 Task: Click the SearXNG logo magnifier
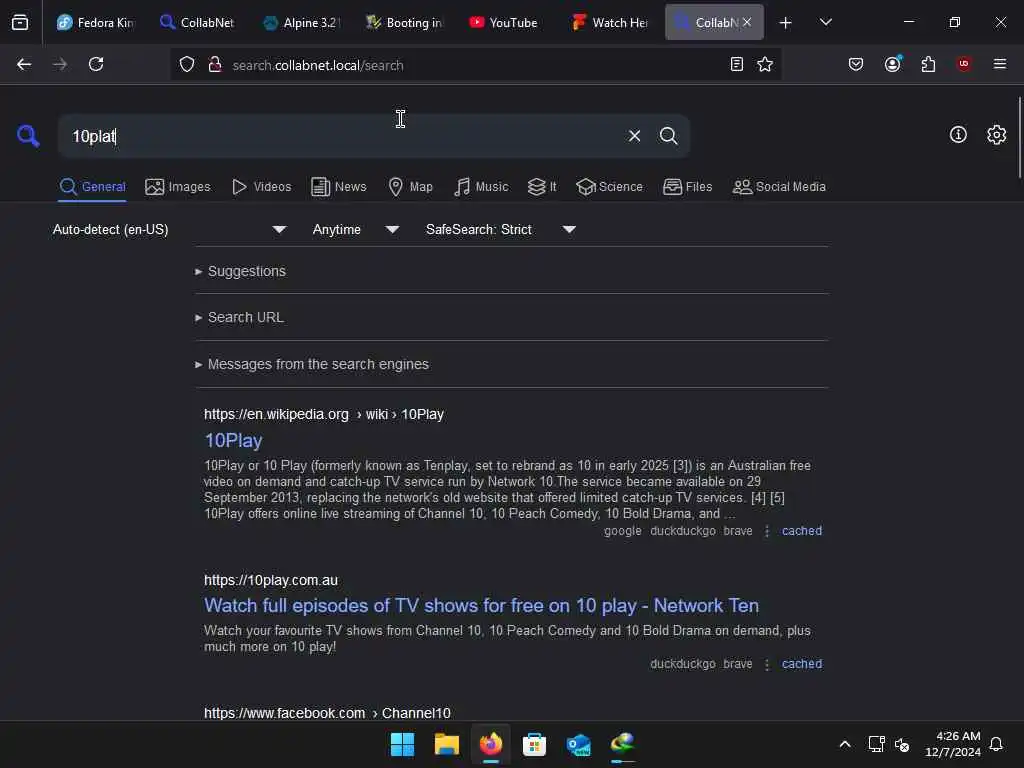click(x=28, y=136)
